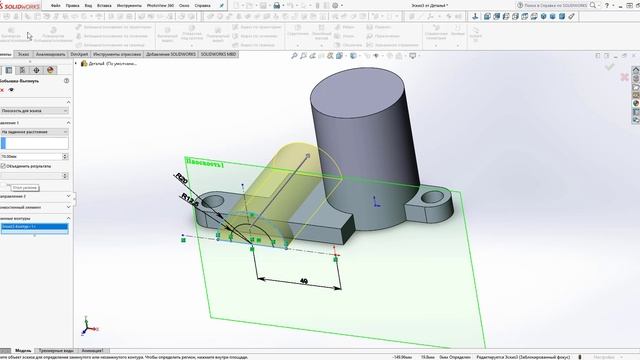Select the Bottom standard view icon
640x360 pixels.
(534, 16)
